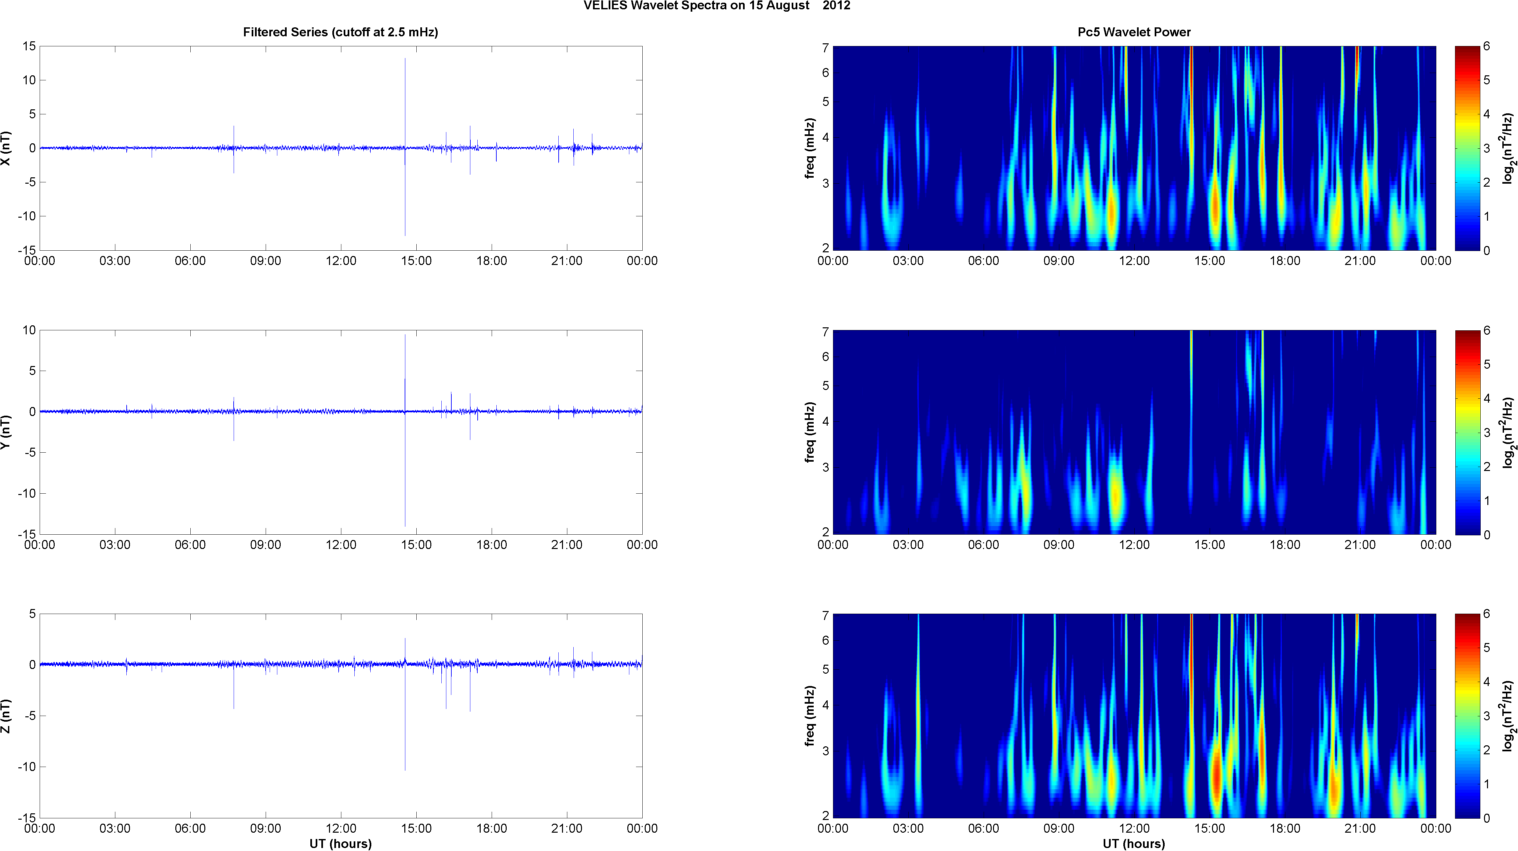
Task: Click the '21:00' tick under the top wavelet plot
Action: (x=1360, y=261)
